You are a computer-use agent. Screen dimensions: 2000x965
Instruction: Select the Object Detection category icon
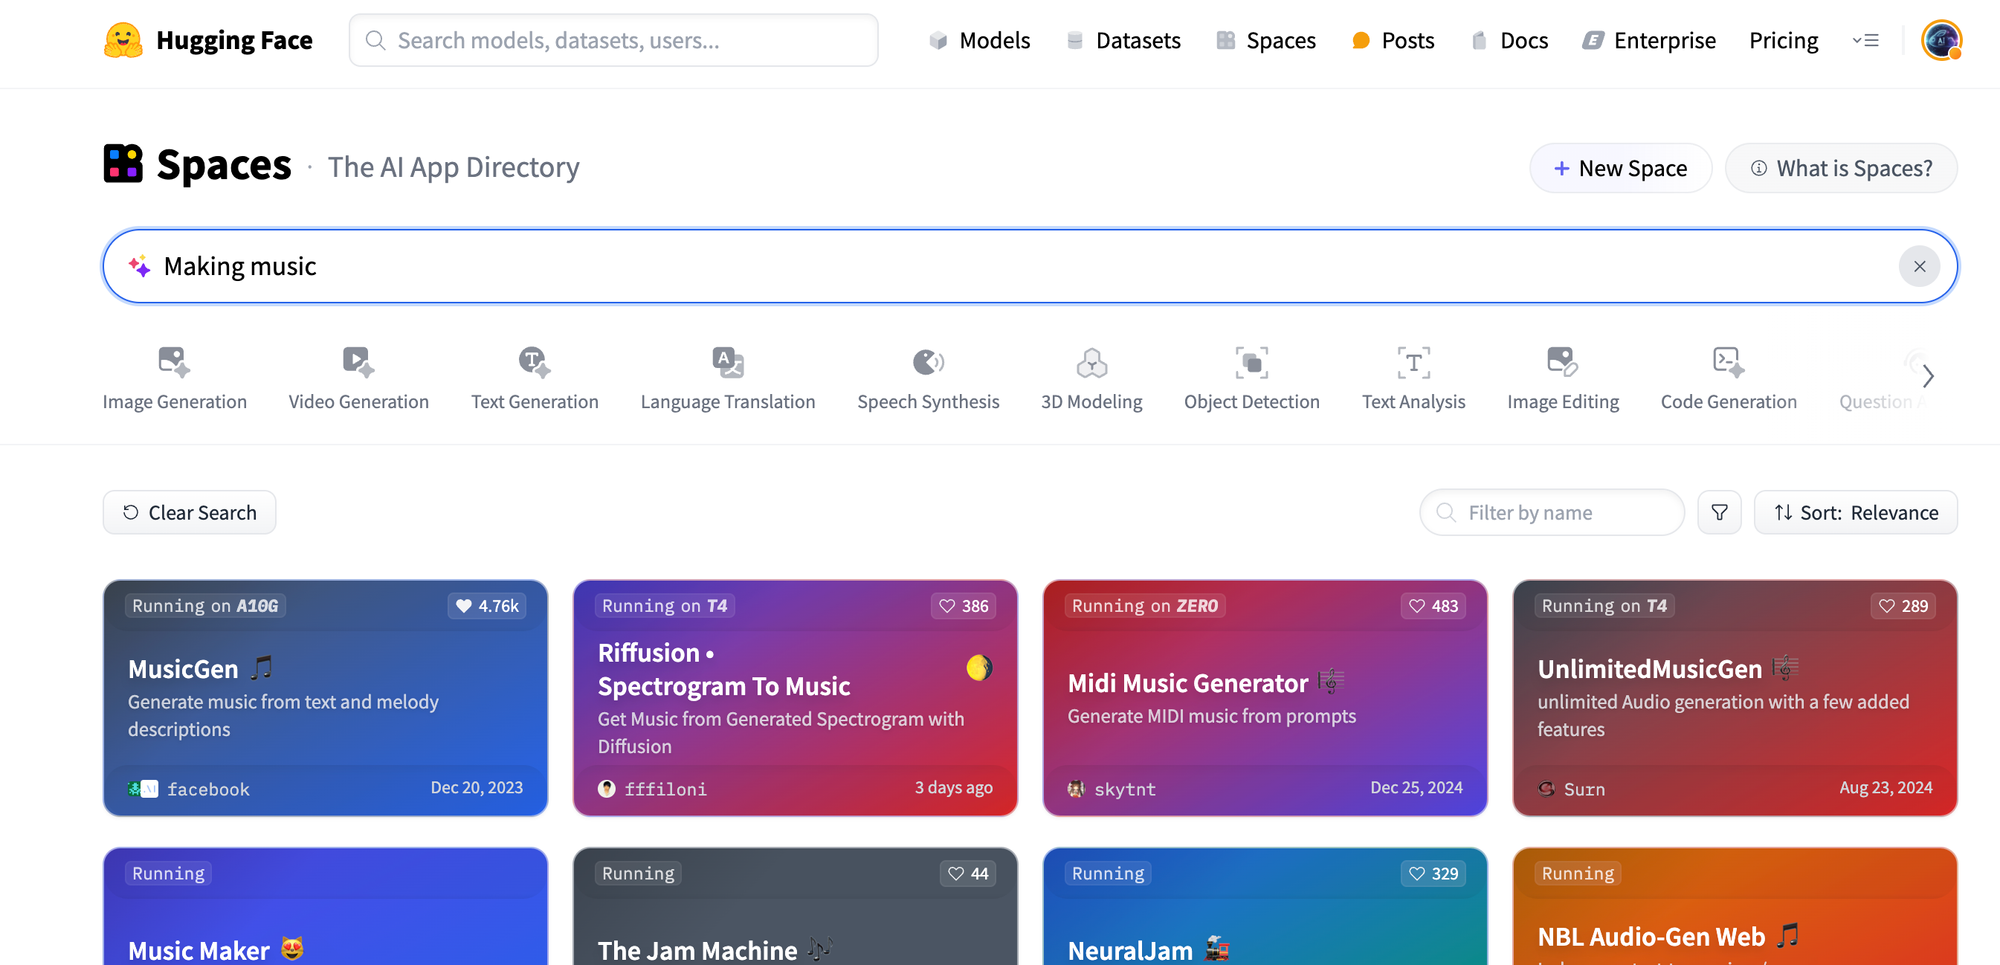[x=1252, y=361]
